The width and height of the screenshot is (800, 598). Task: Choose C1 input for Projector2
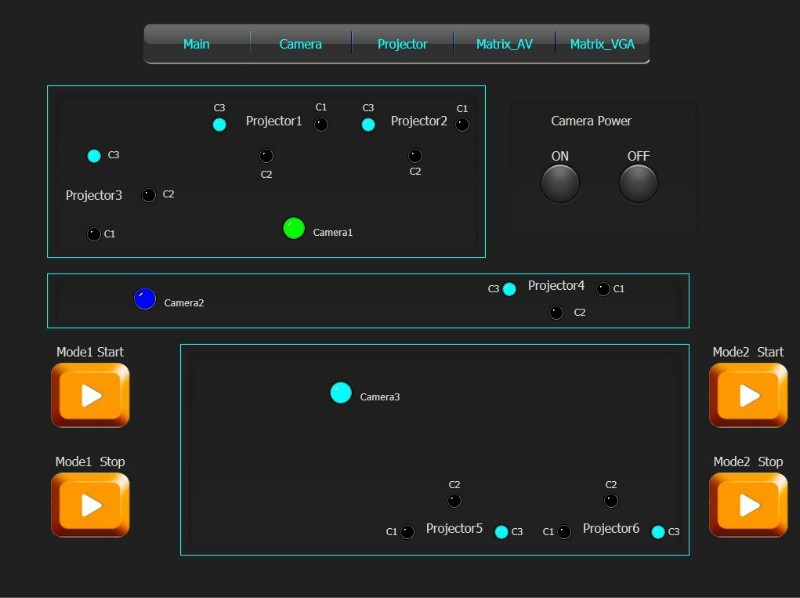(462, 125)
